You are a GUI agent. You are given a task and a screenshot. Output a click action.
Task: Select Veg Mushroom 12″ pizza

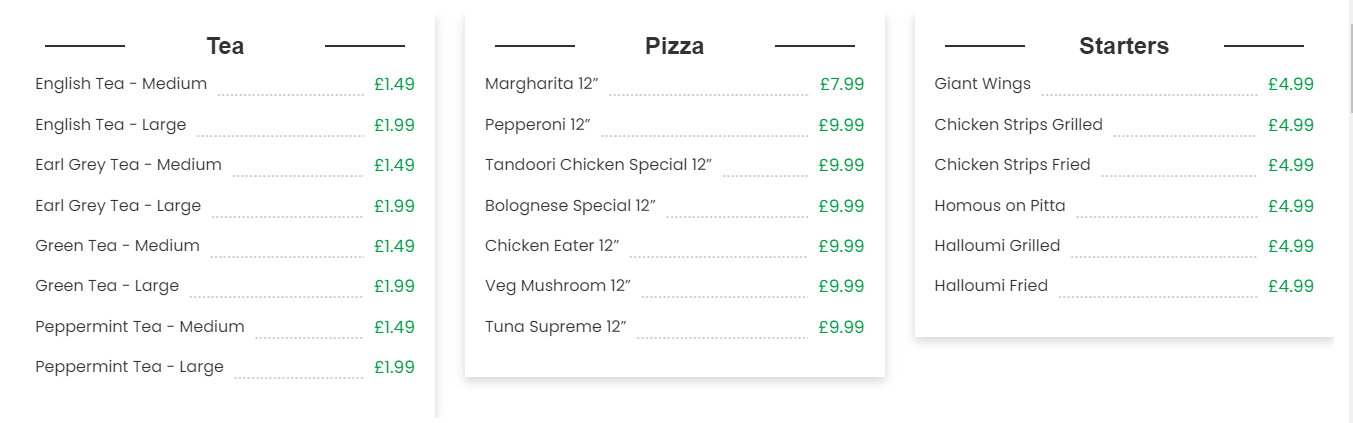[x=558, y=286]
